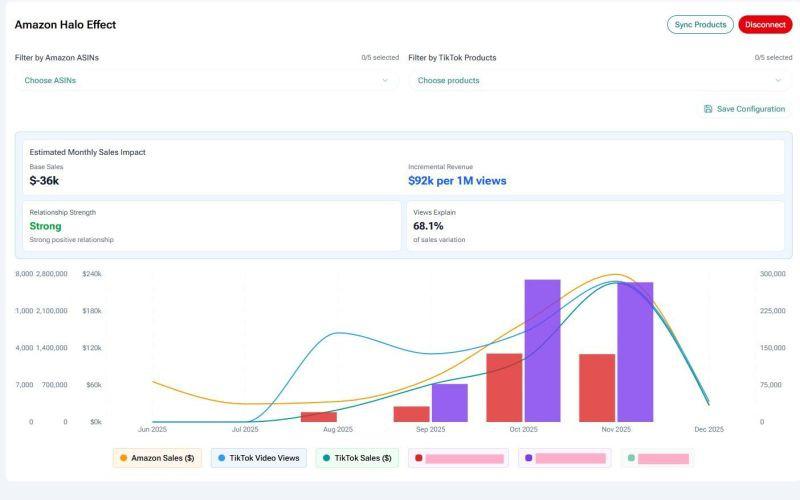This screenshot has width=800, height=500.
Task: Click the red Nov 2025 bar
Action: tap(597, 388)
